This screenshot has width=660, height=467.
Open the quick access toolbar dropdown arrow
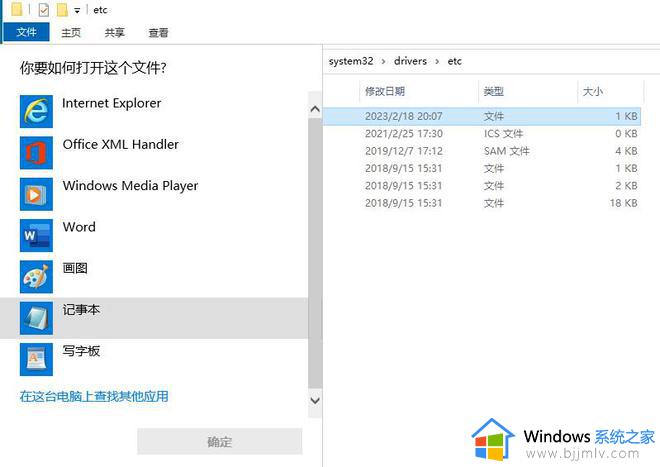pos(77,11)
